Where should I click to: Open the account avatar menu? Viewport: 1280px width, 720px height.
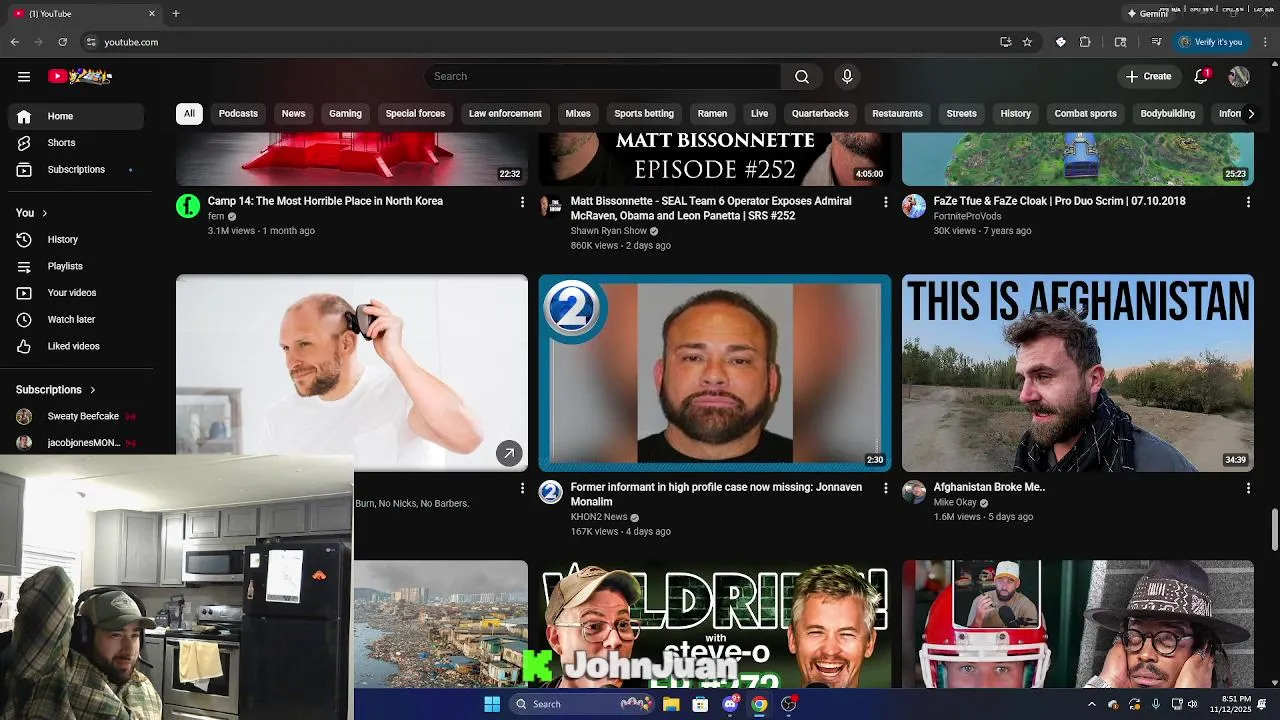1239,76
